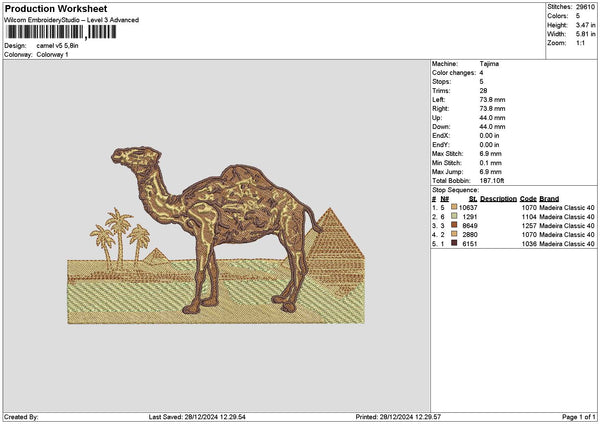Click the color swatch for stop 2 (1291 stitches)

point(454,216)
